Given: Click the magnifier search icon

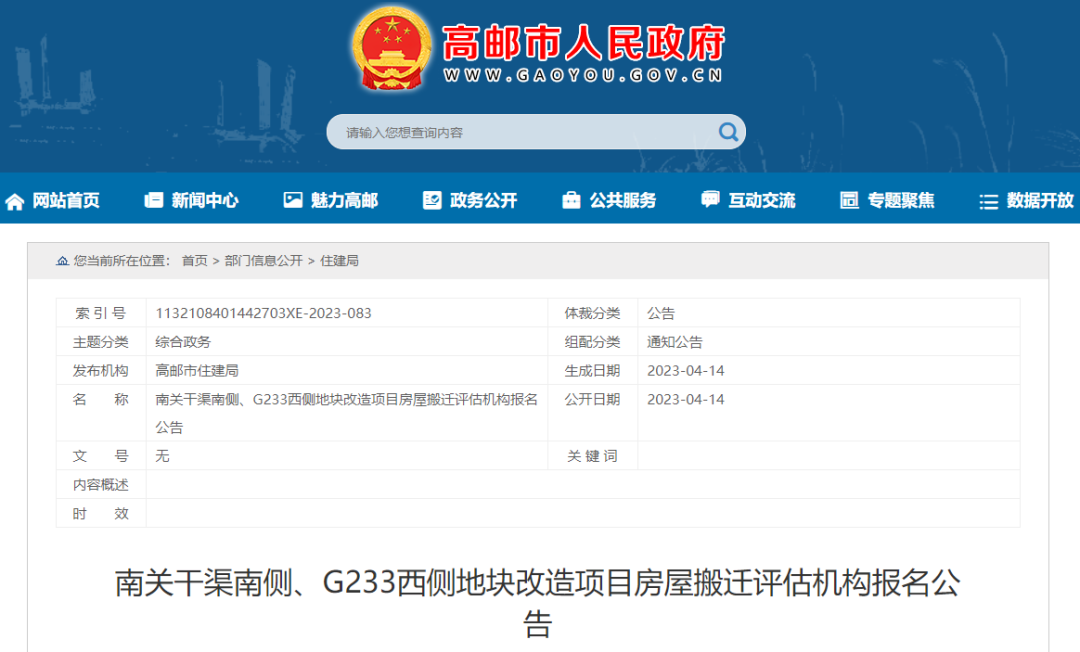Looking at the screenshot, I should (x=727, y=132).
